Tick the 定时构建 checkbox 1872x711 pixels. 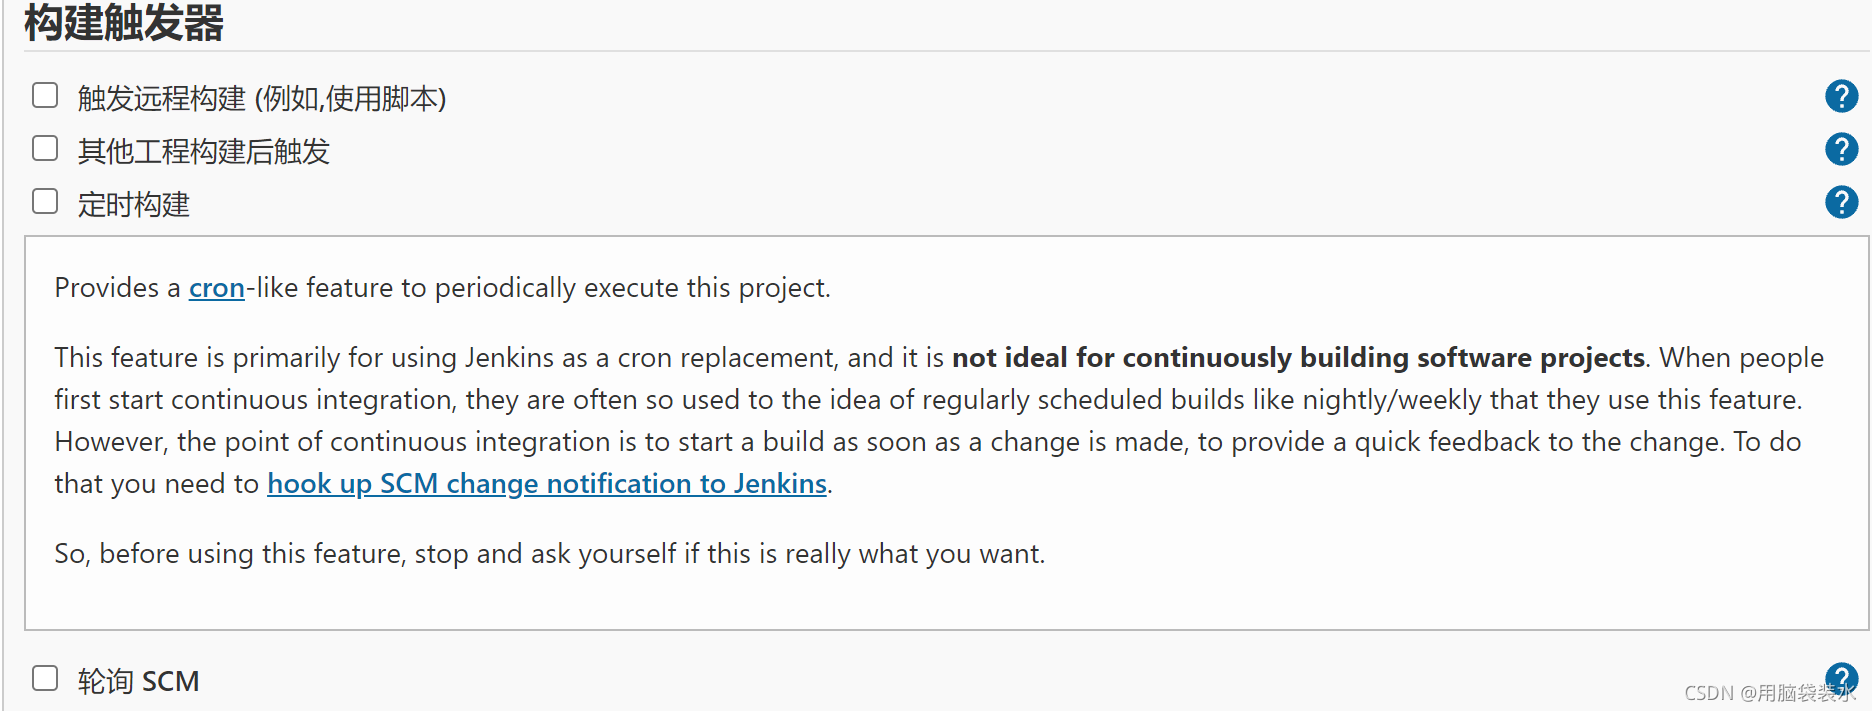click(x=45, y=202)
